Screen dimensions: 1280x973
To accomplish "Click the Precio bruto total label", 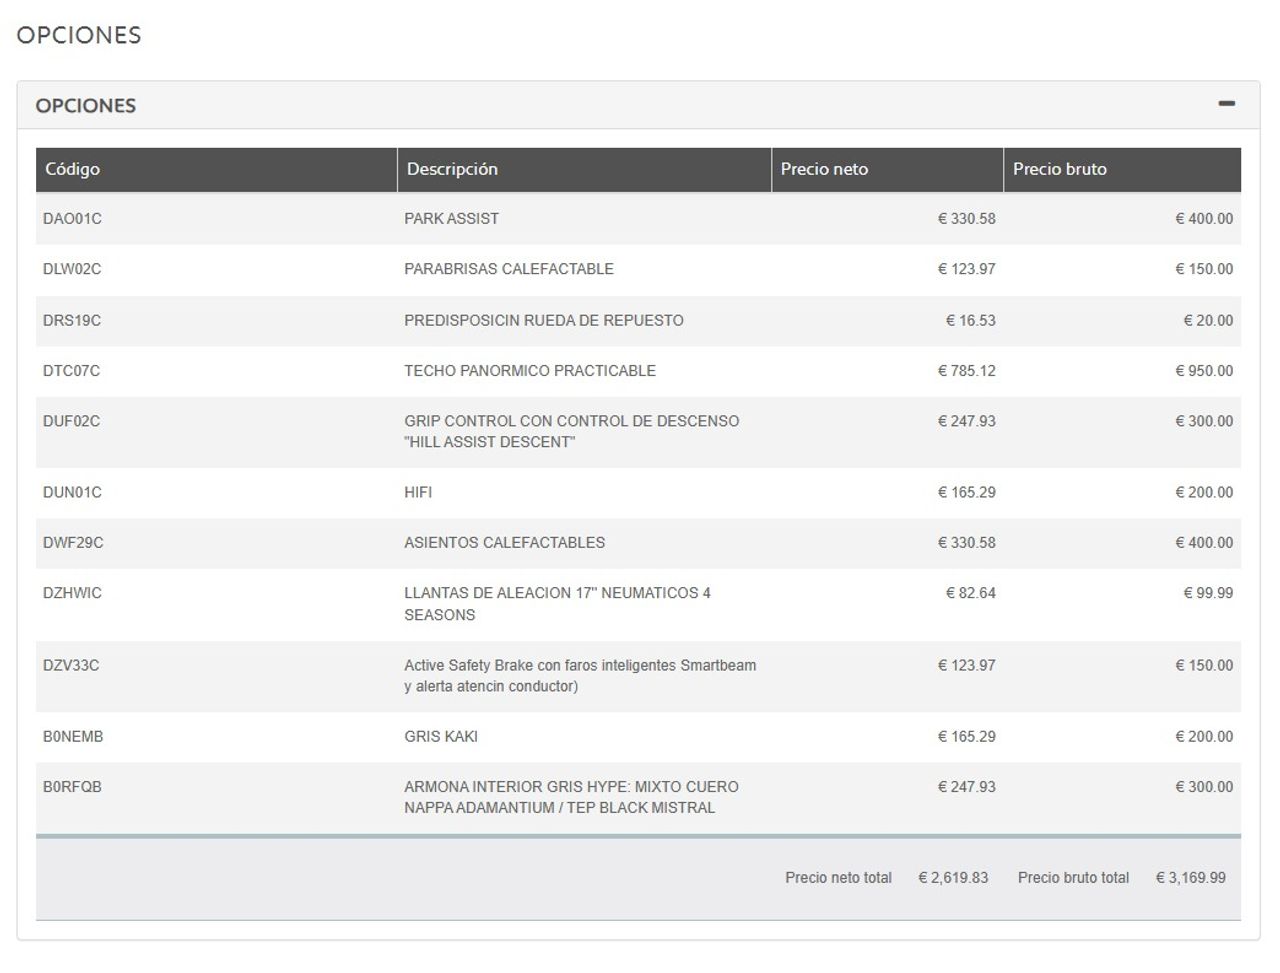I will click(1073, 878).
